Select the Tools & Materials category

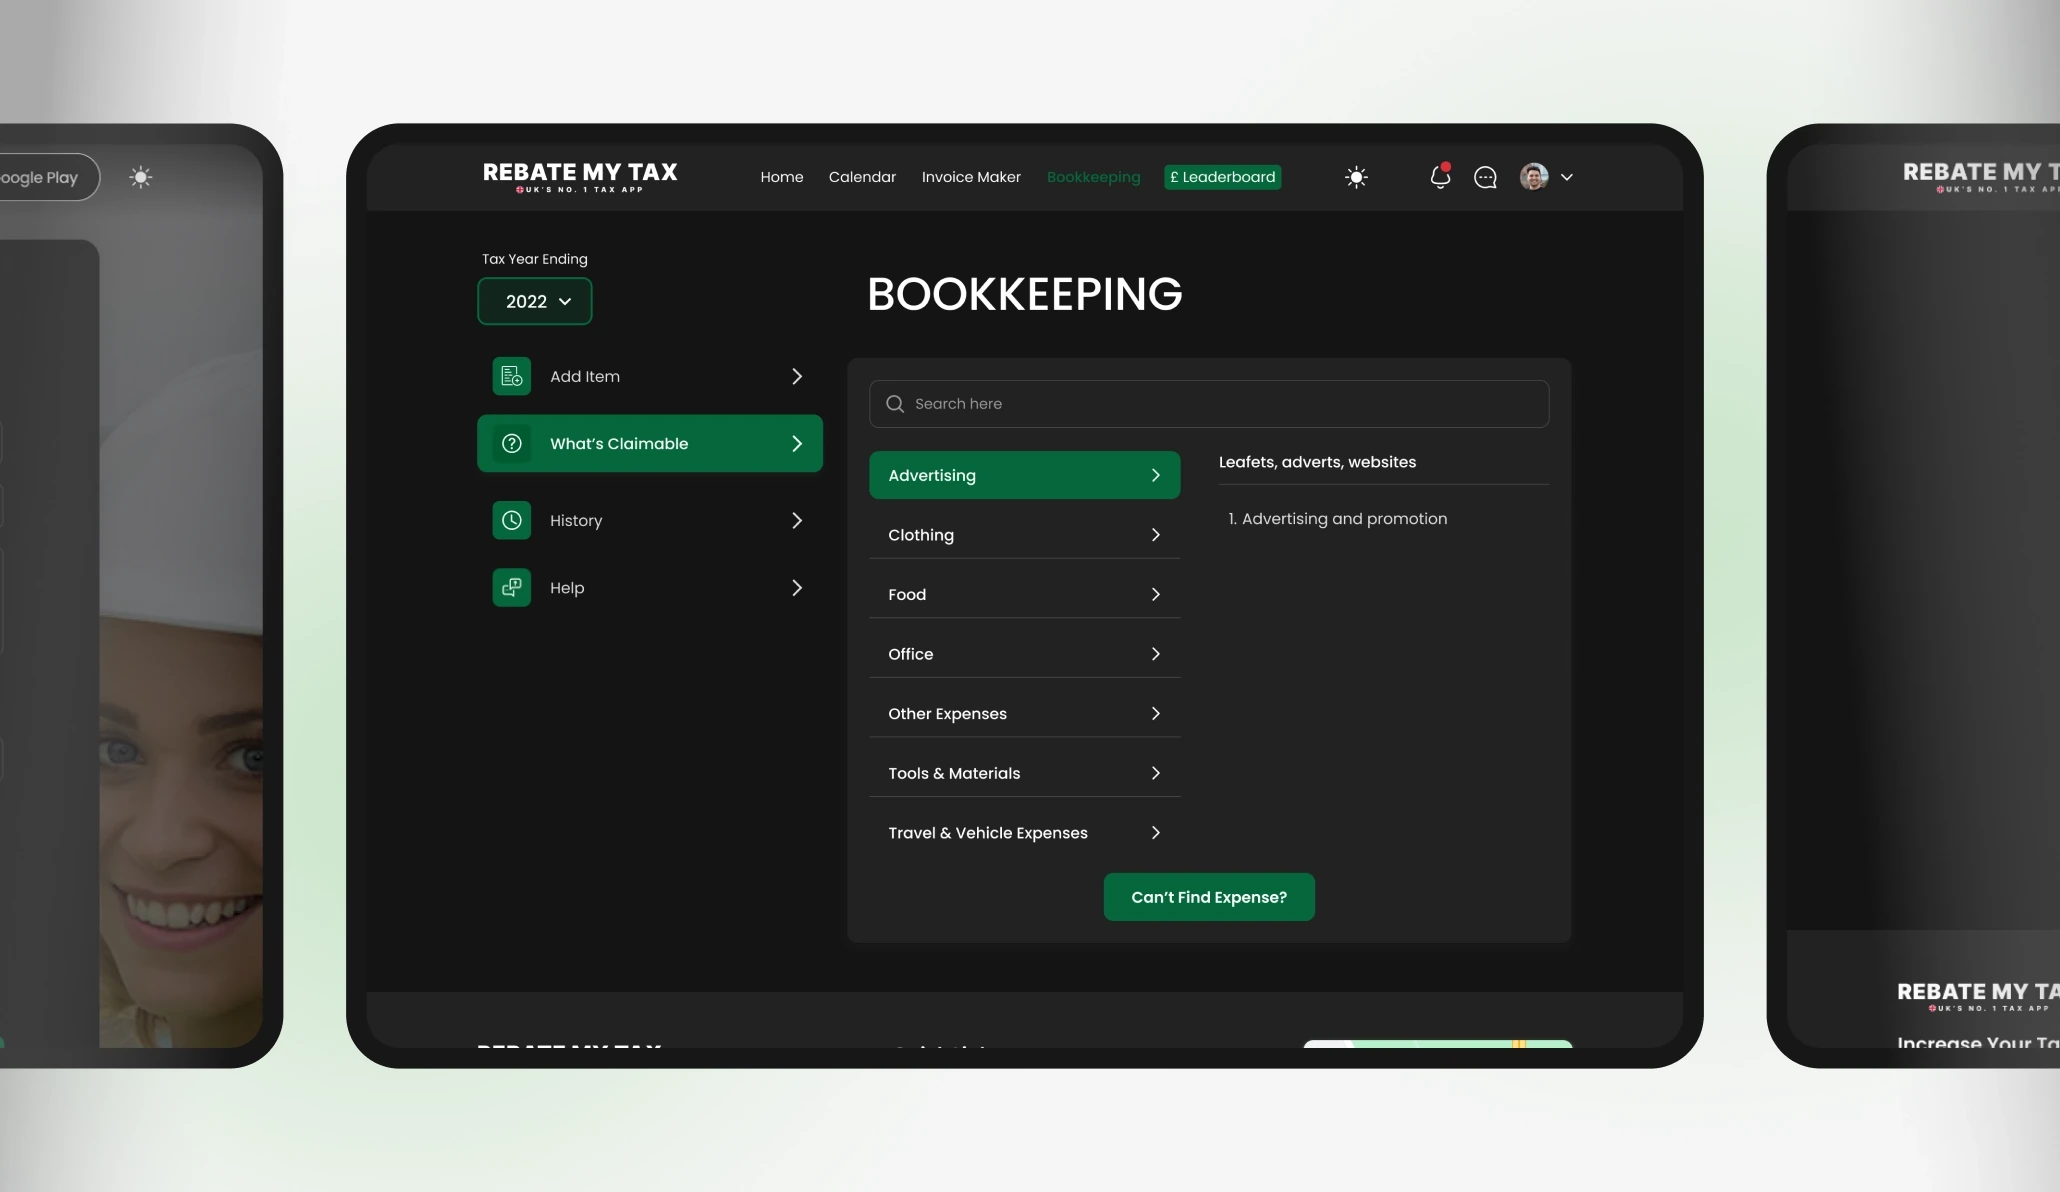coord(1024,773)
